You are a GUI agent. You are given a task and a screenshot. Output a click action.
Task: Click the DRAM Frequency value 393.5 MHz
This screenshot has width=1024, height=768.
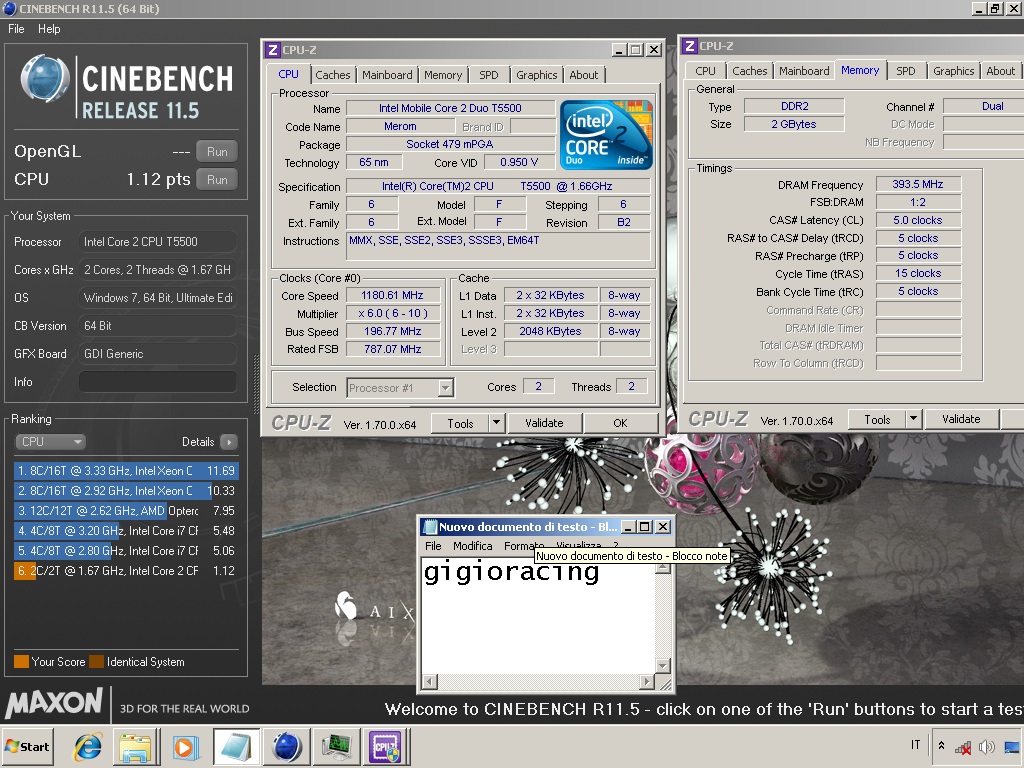pyautogui.click(x=918, y=184)
